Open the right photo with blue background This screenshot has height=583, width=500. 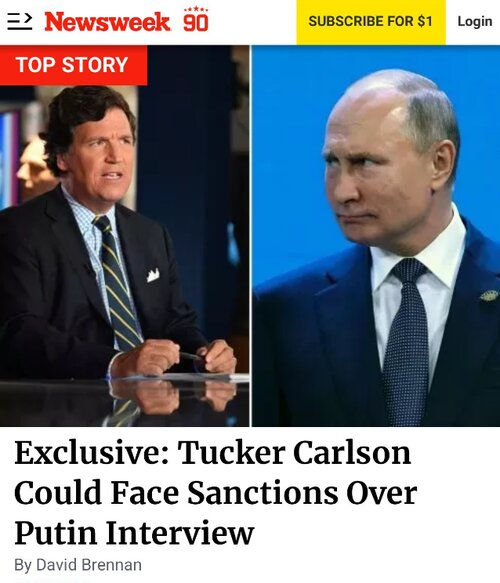376,236
